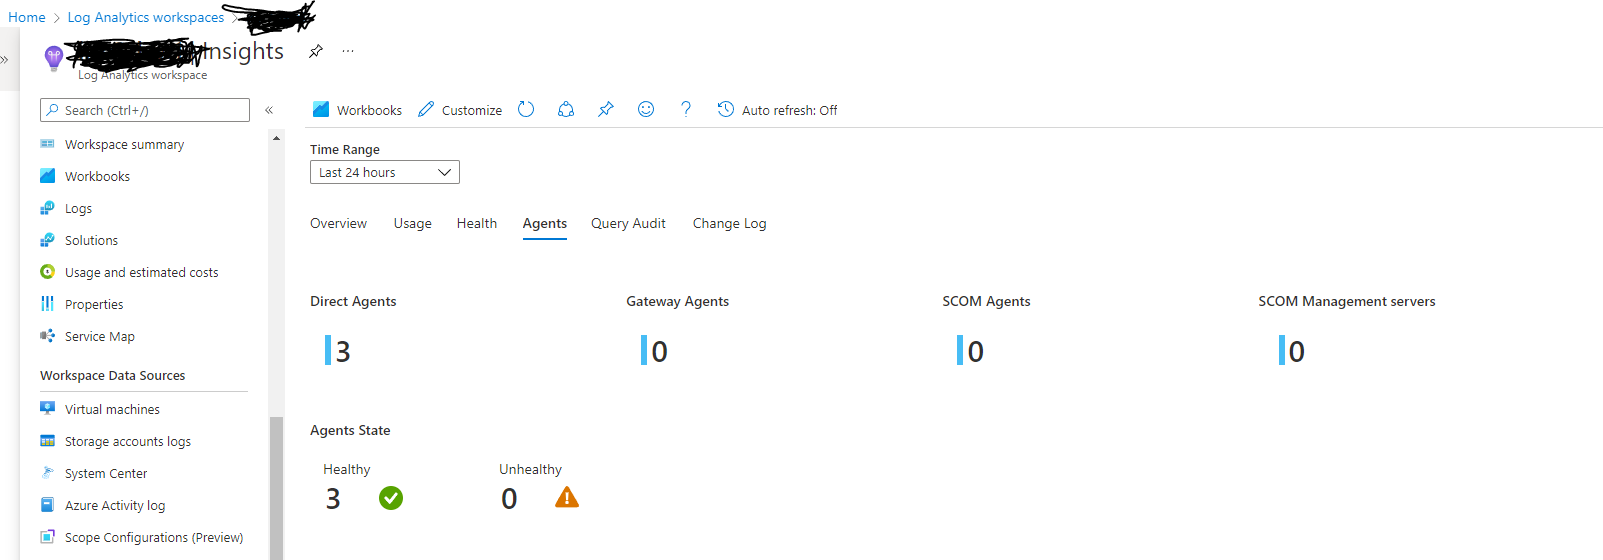1603x560 pixels.
Task: Click the Properties bars icon
Action: tap(47, 304)
